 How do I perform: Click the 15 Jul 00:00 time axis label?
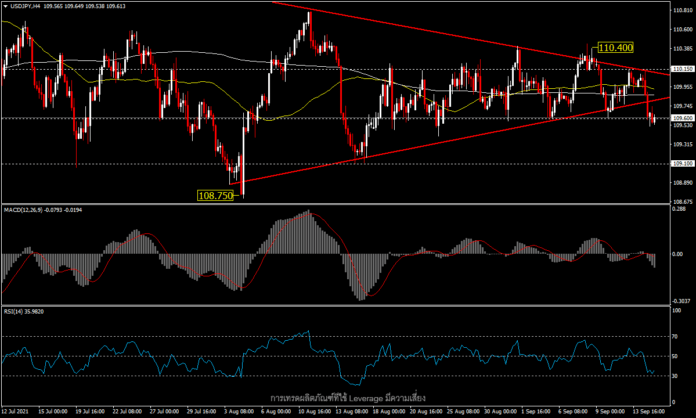(52, 412)
